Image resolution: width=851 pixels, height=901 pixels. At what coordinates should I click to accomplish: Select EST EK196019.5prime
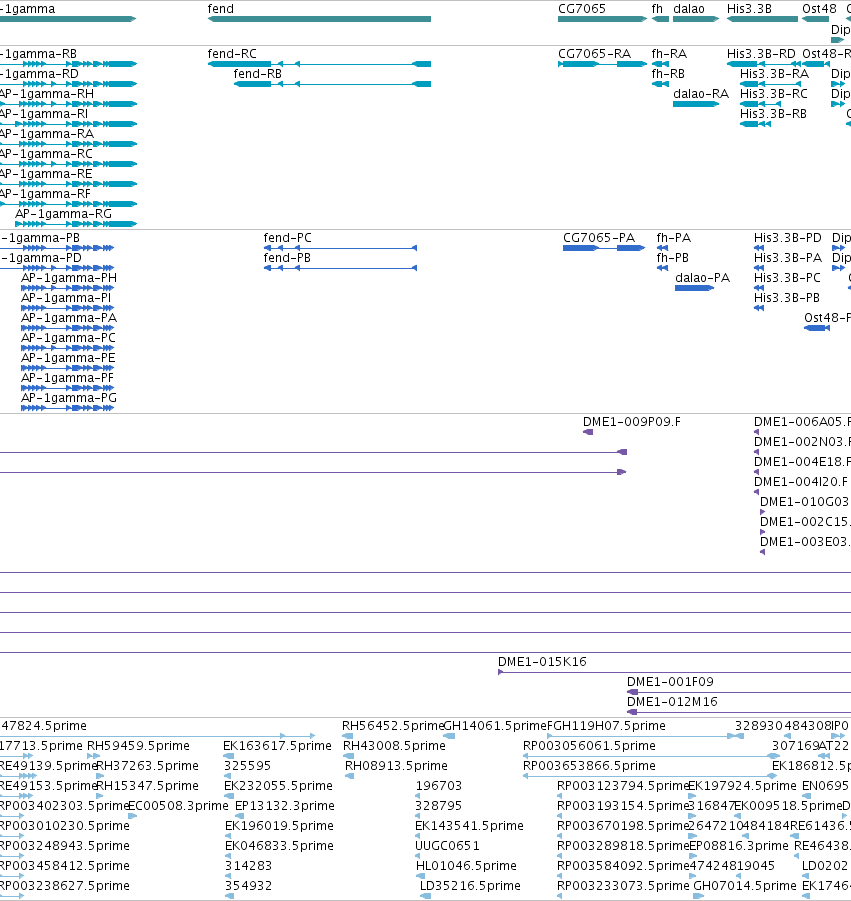279,826
